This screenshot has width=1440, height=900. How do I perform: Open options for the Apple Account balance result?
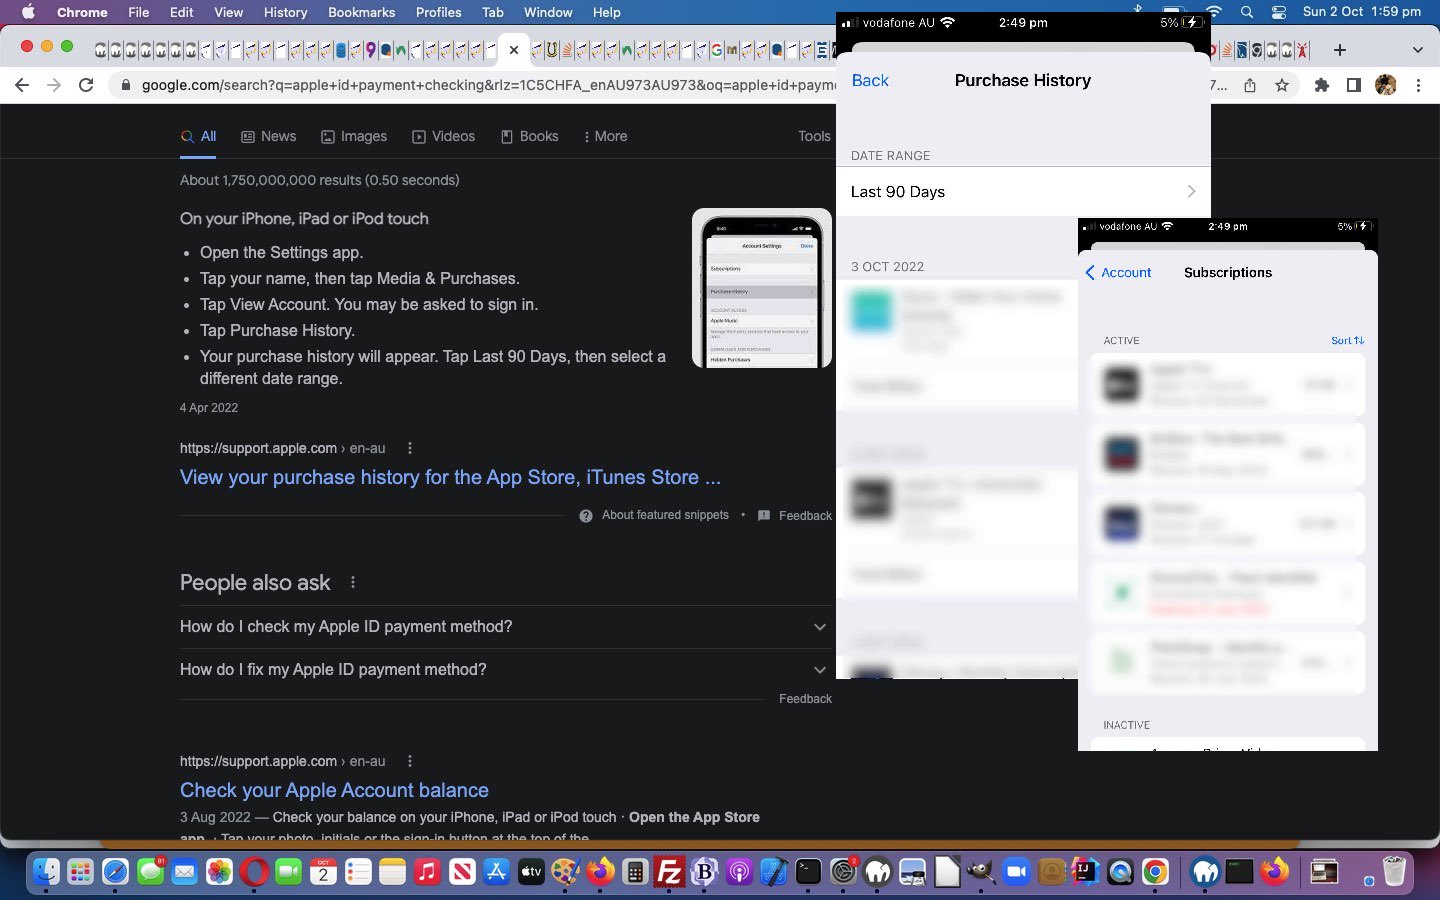click(x=410, y=761)
